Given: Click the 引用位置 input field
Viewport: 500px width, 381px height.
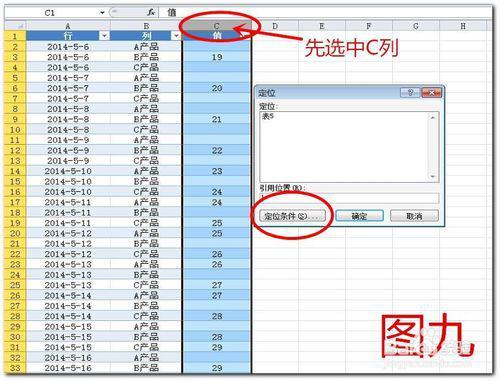Looking at the screenshot, I should tap(349, 198).
